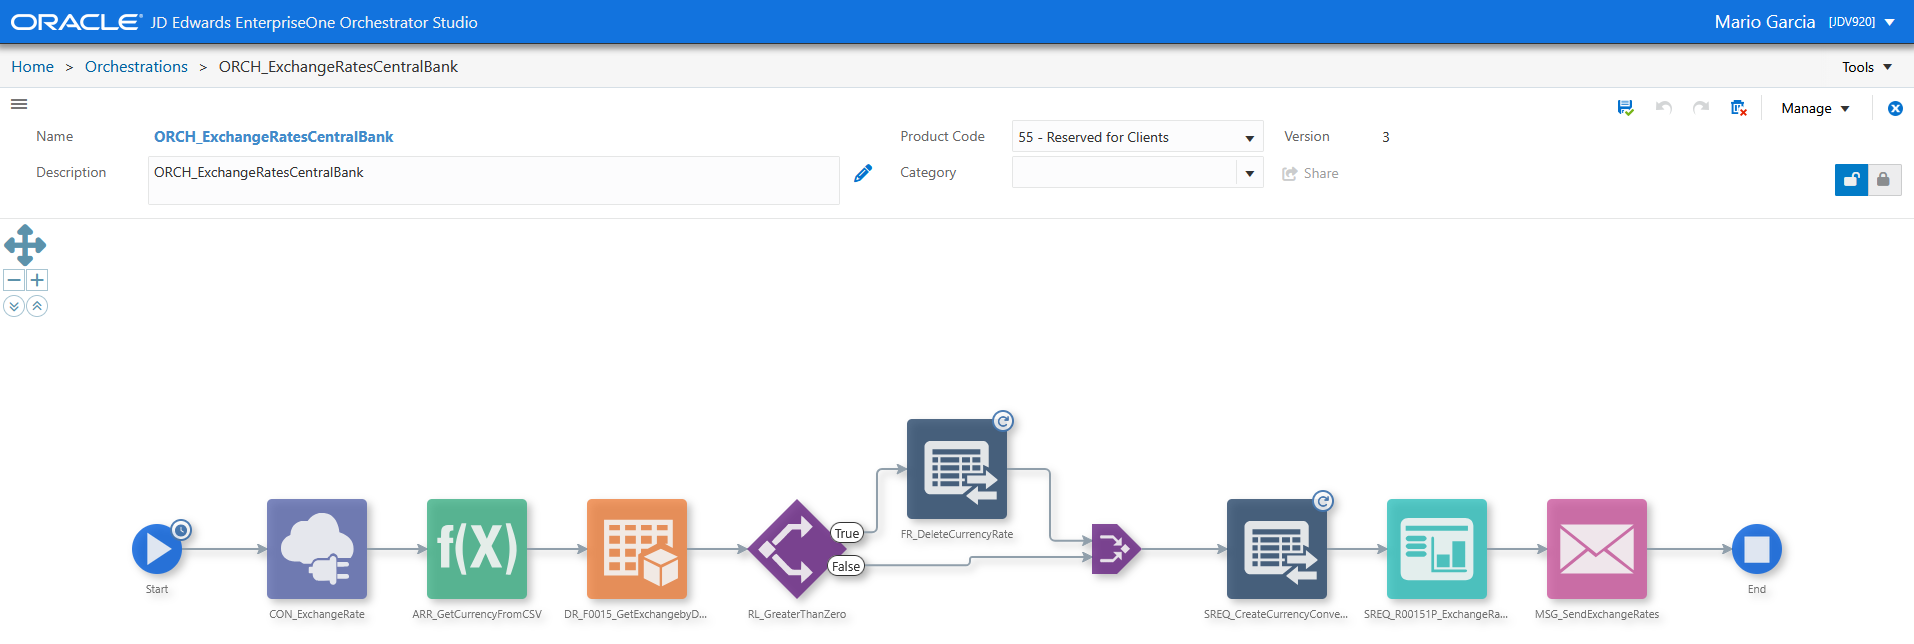Screen dimensions: 1914x644
Task: Click the ORCH_ExchangeRatesCentralBank breadcrumb text
Action: (338, 67)
